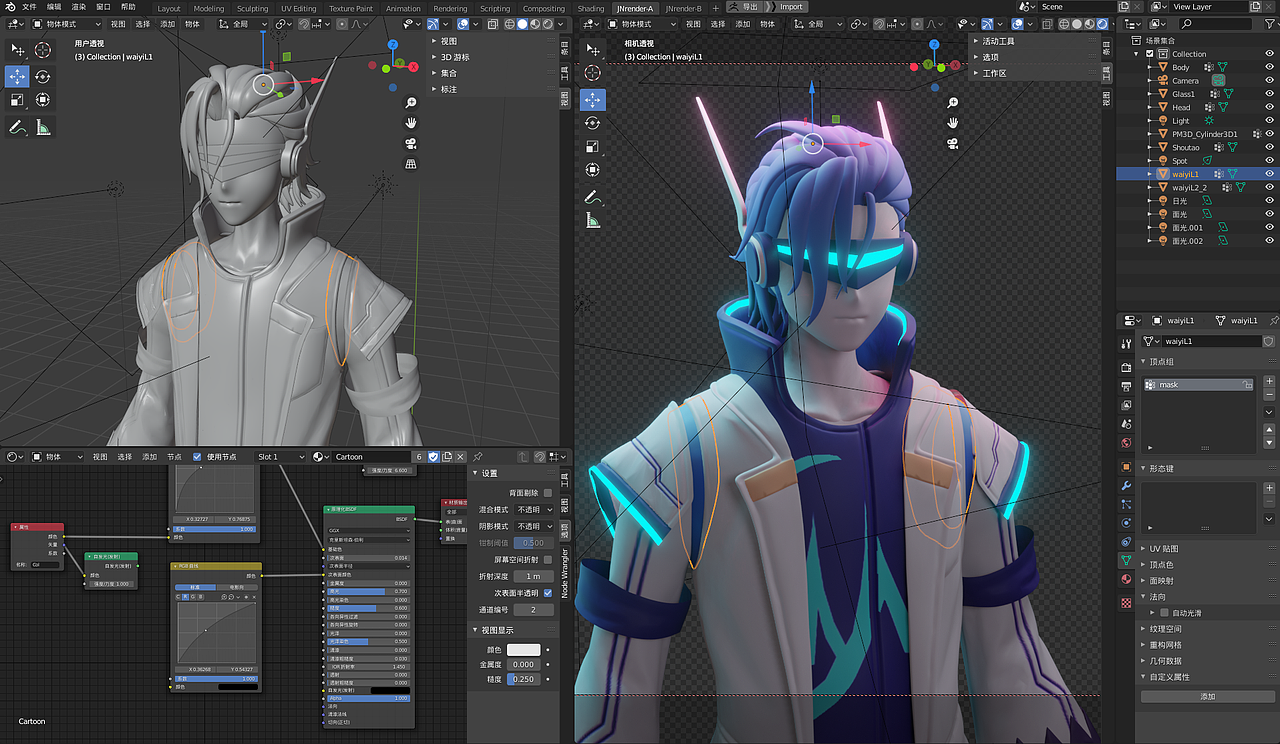This screenshot has height=744, width=1280.
Task: Select the Rotate tool in the left viewport
Action: (x=43, y=76)
